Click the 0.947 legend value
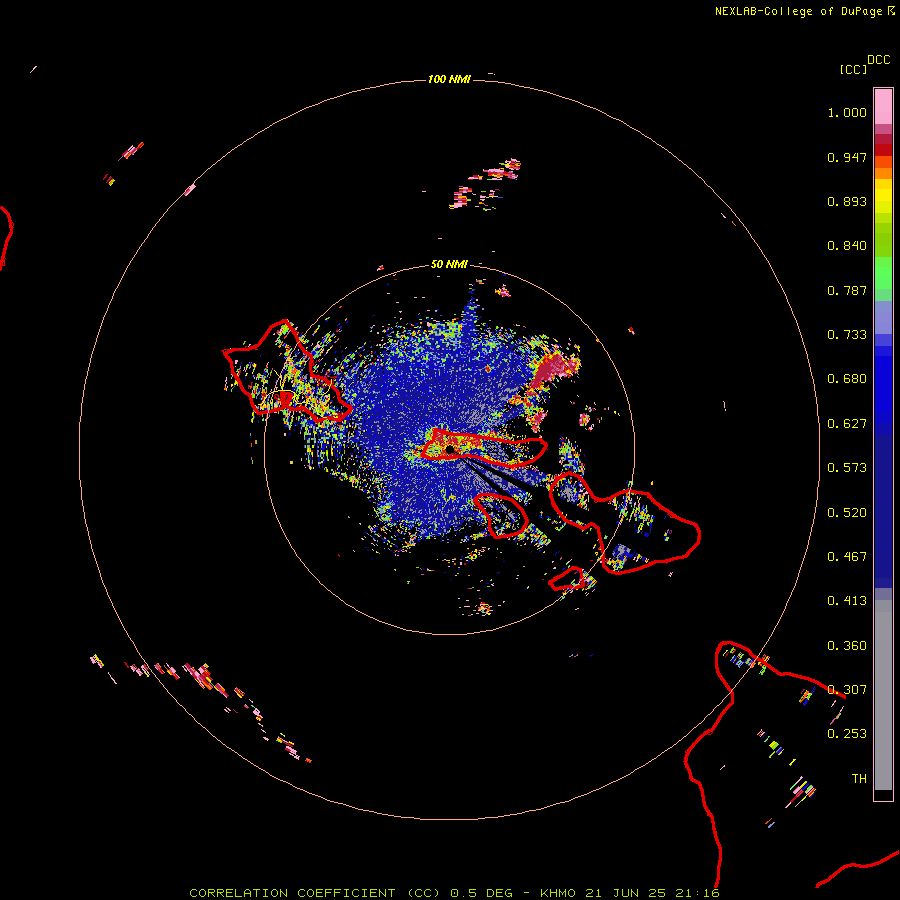Screen dimensions: 900x900 847,157
